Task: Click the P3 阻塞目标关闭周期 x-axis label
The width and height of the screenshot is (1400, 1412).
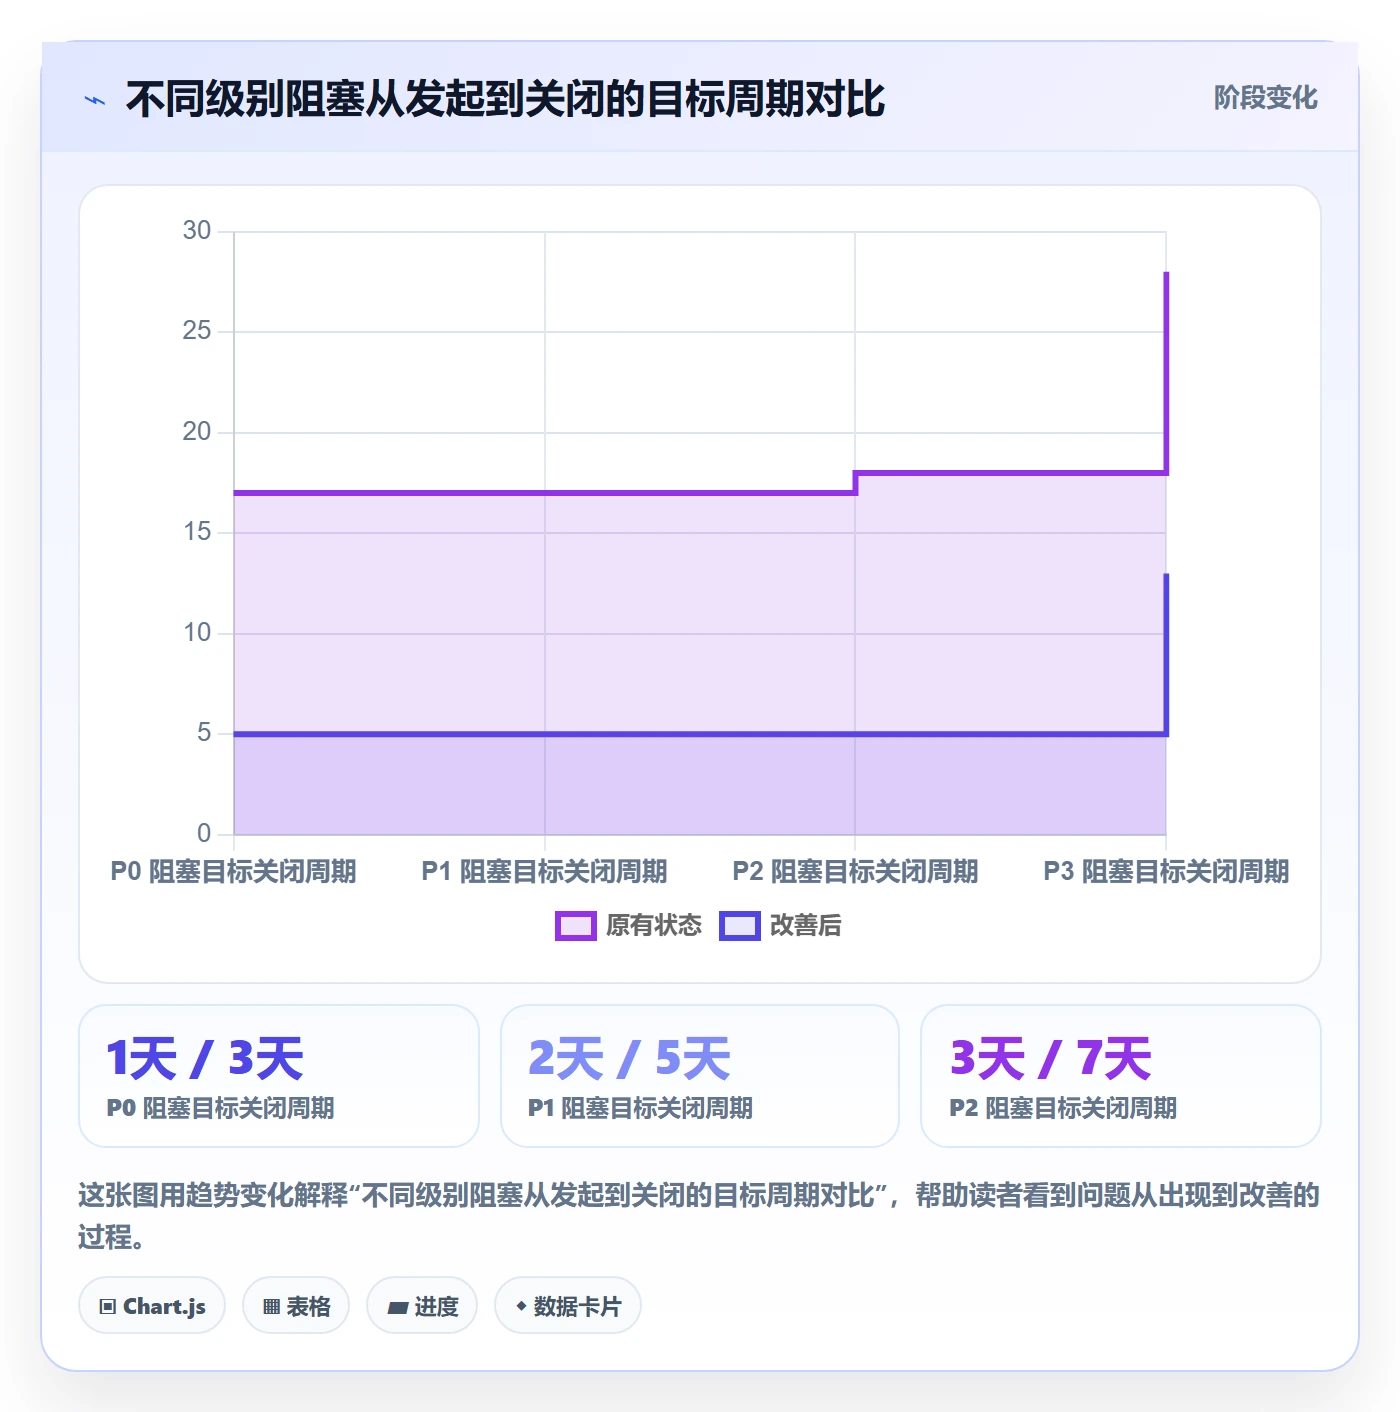Action: click(x=1166, y=872)
